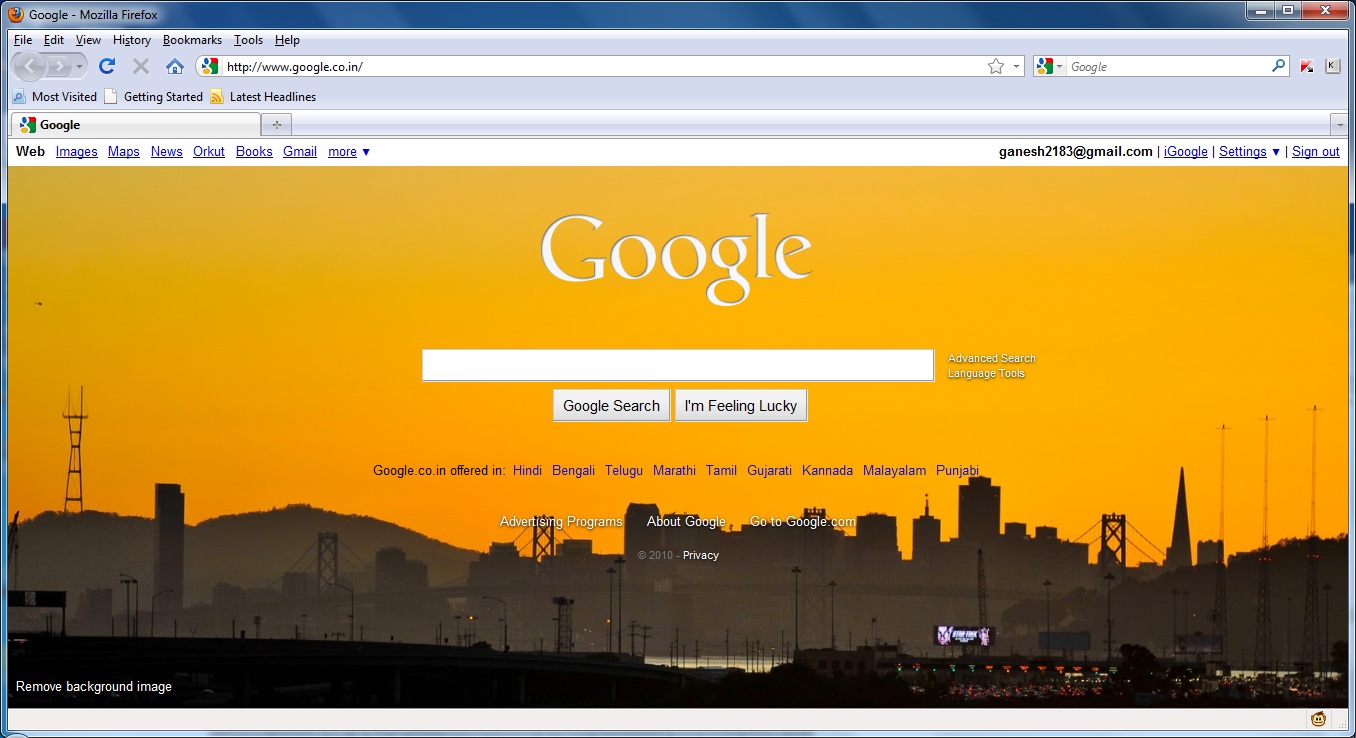This screenshot has width=1356, height=738.
Task: Follow the Go to Google.com link
Action: coord(803,521)
